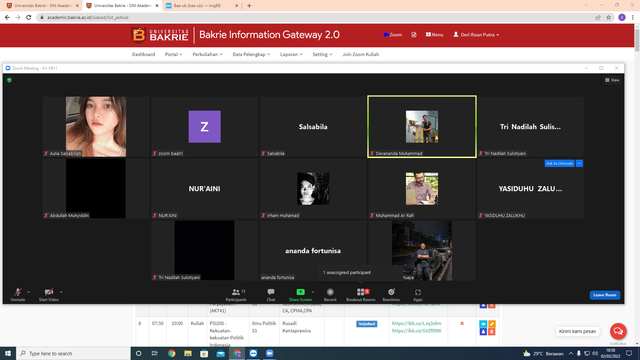Screen dimensions: 640x360
Task: Open audio options arrow beside Unmute
Action: point(29,292)
